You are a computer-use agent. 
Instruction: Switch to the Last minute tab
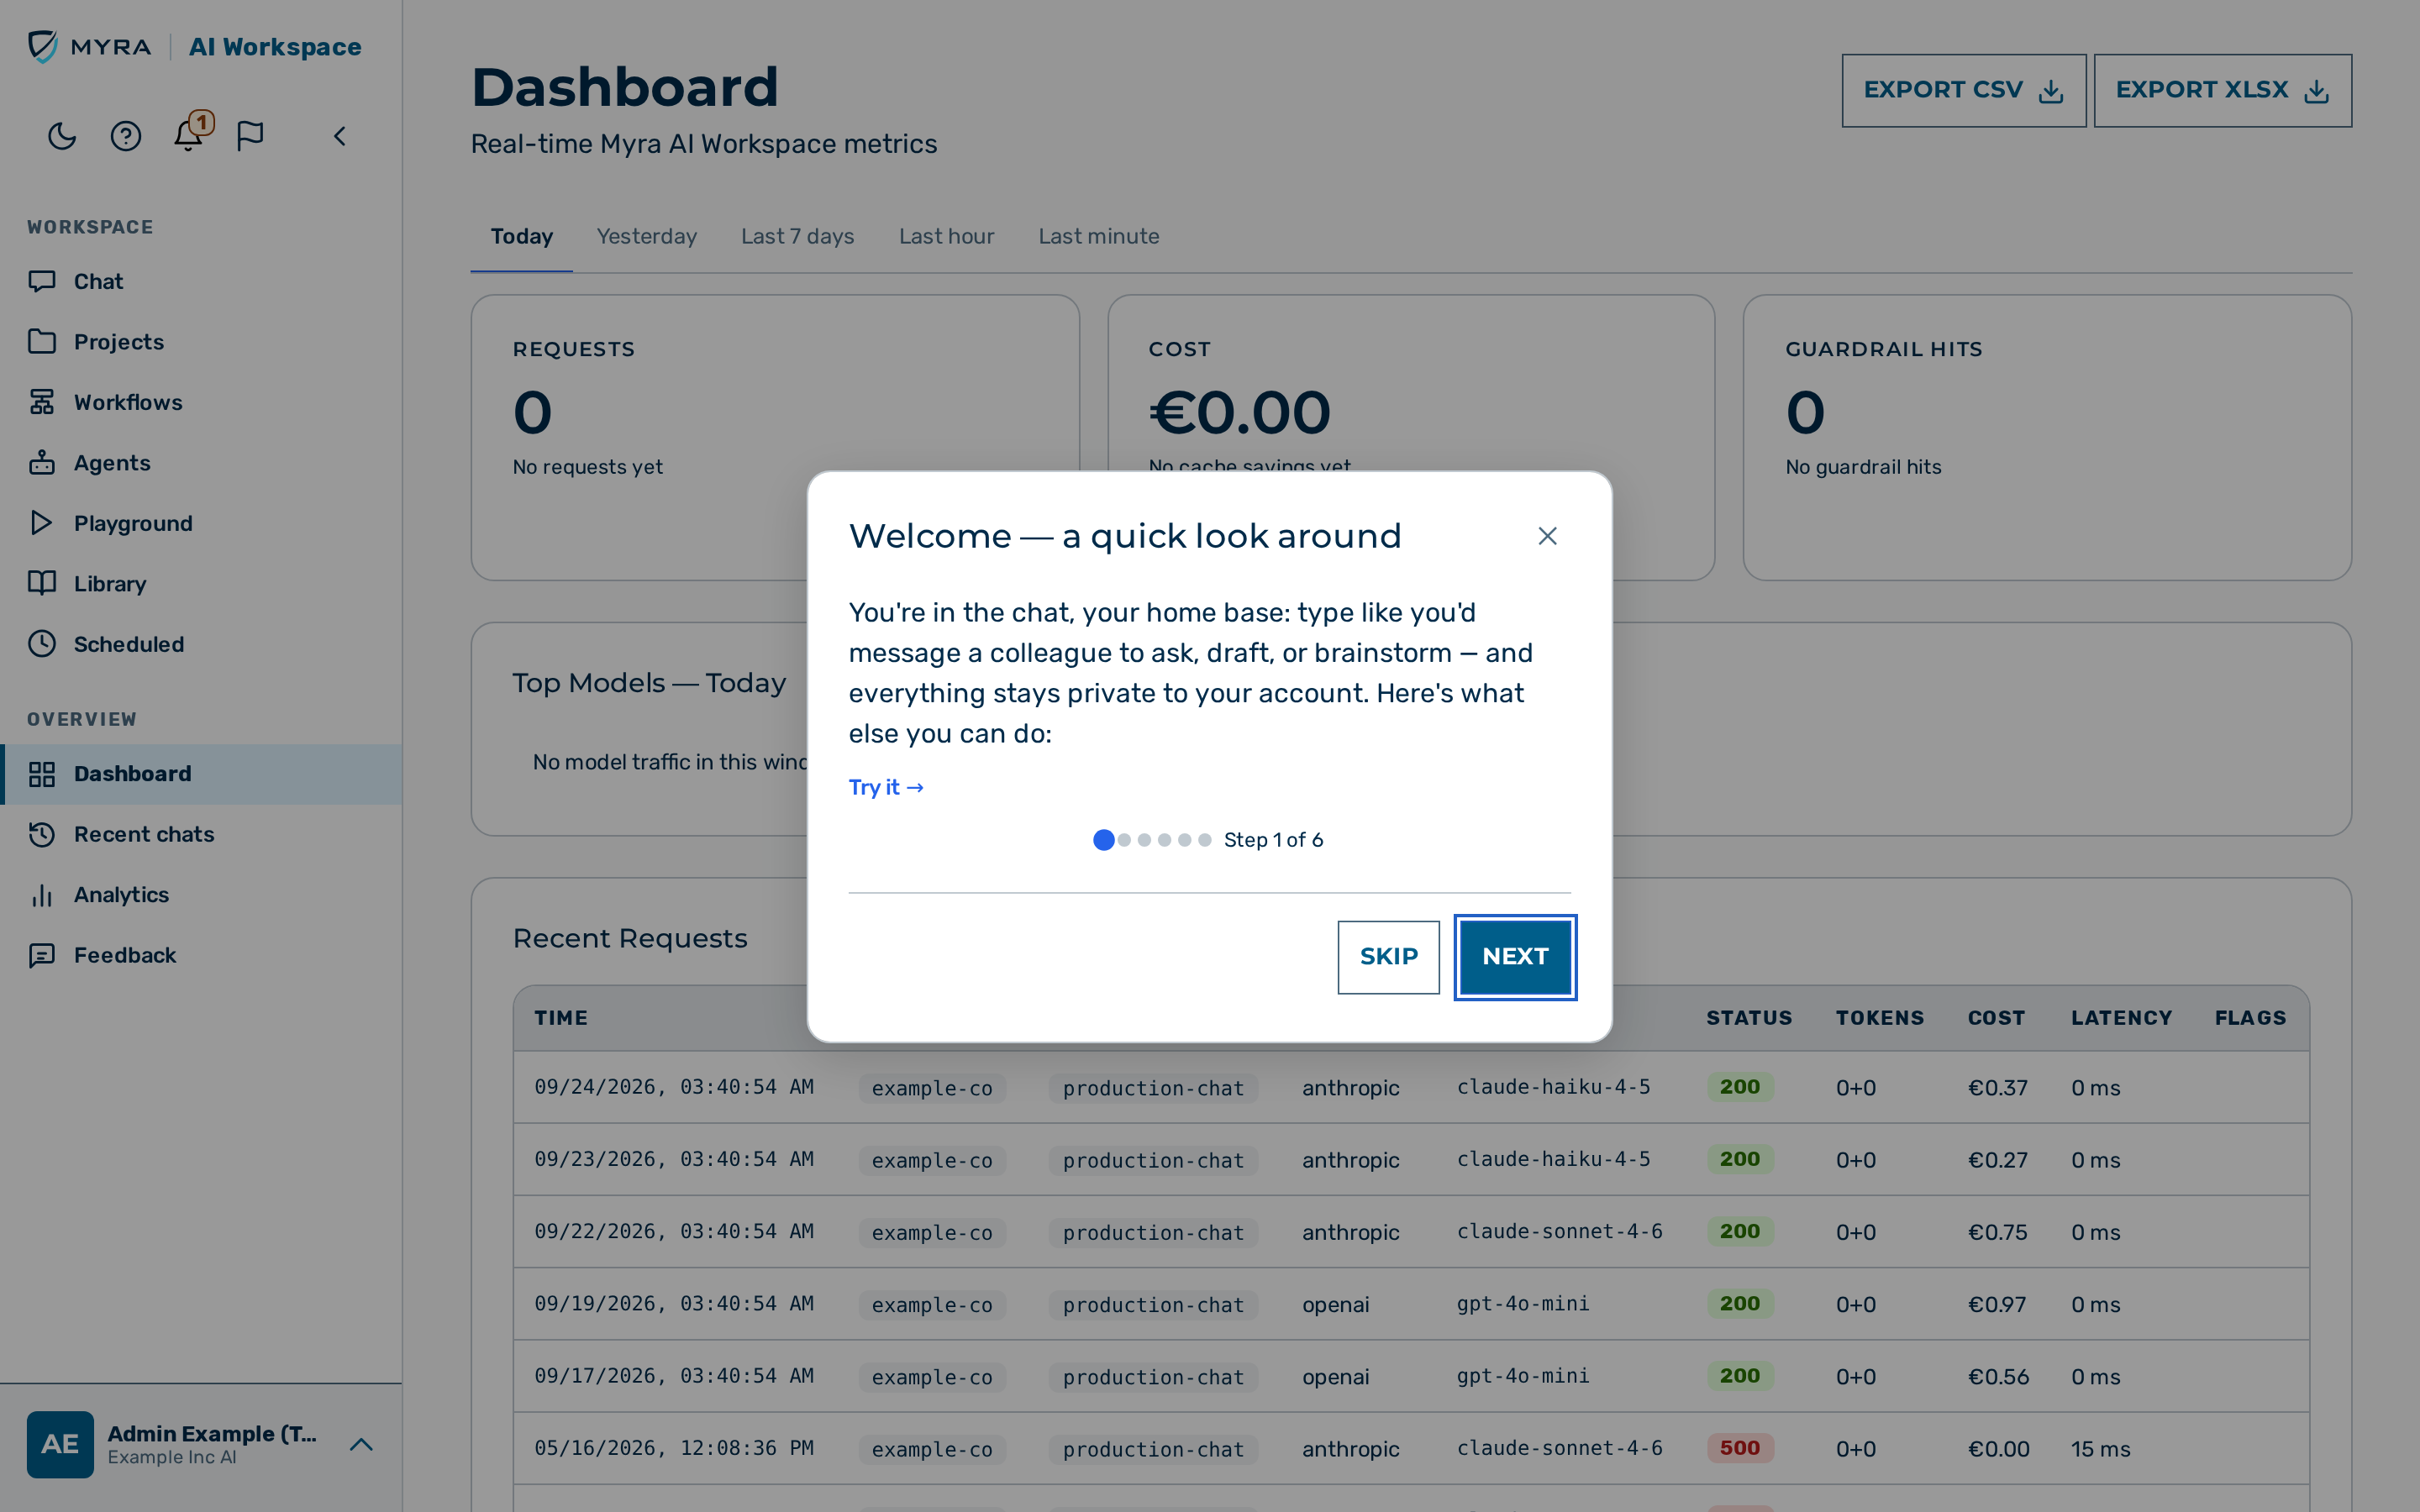coord(1098,237)
